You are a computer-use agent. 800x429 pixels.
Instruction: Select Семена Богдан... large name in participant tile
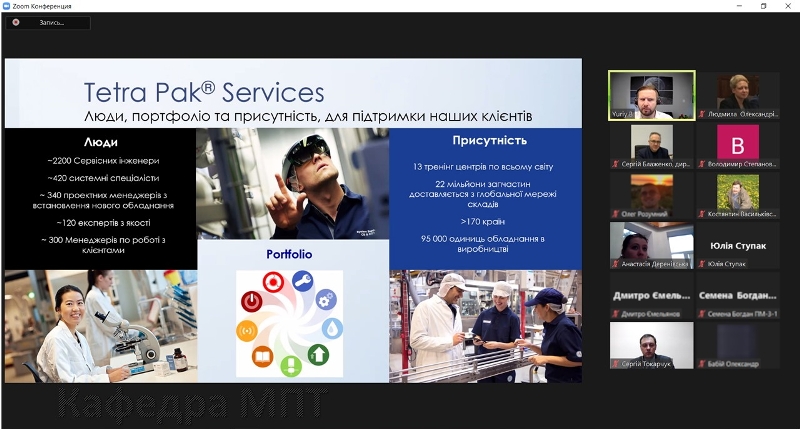click(738, 296)
